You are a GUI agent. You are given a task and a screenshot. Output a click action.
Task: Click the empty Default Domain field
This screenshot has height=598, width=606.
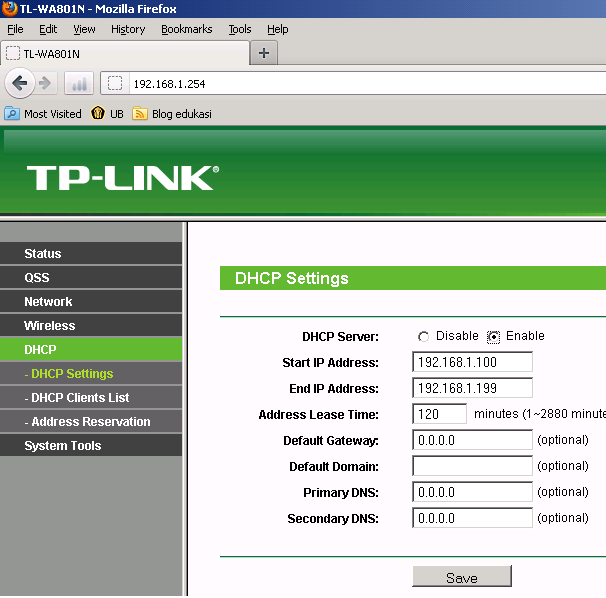pos(472,466)
